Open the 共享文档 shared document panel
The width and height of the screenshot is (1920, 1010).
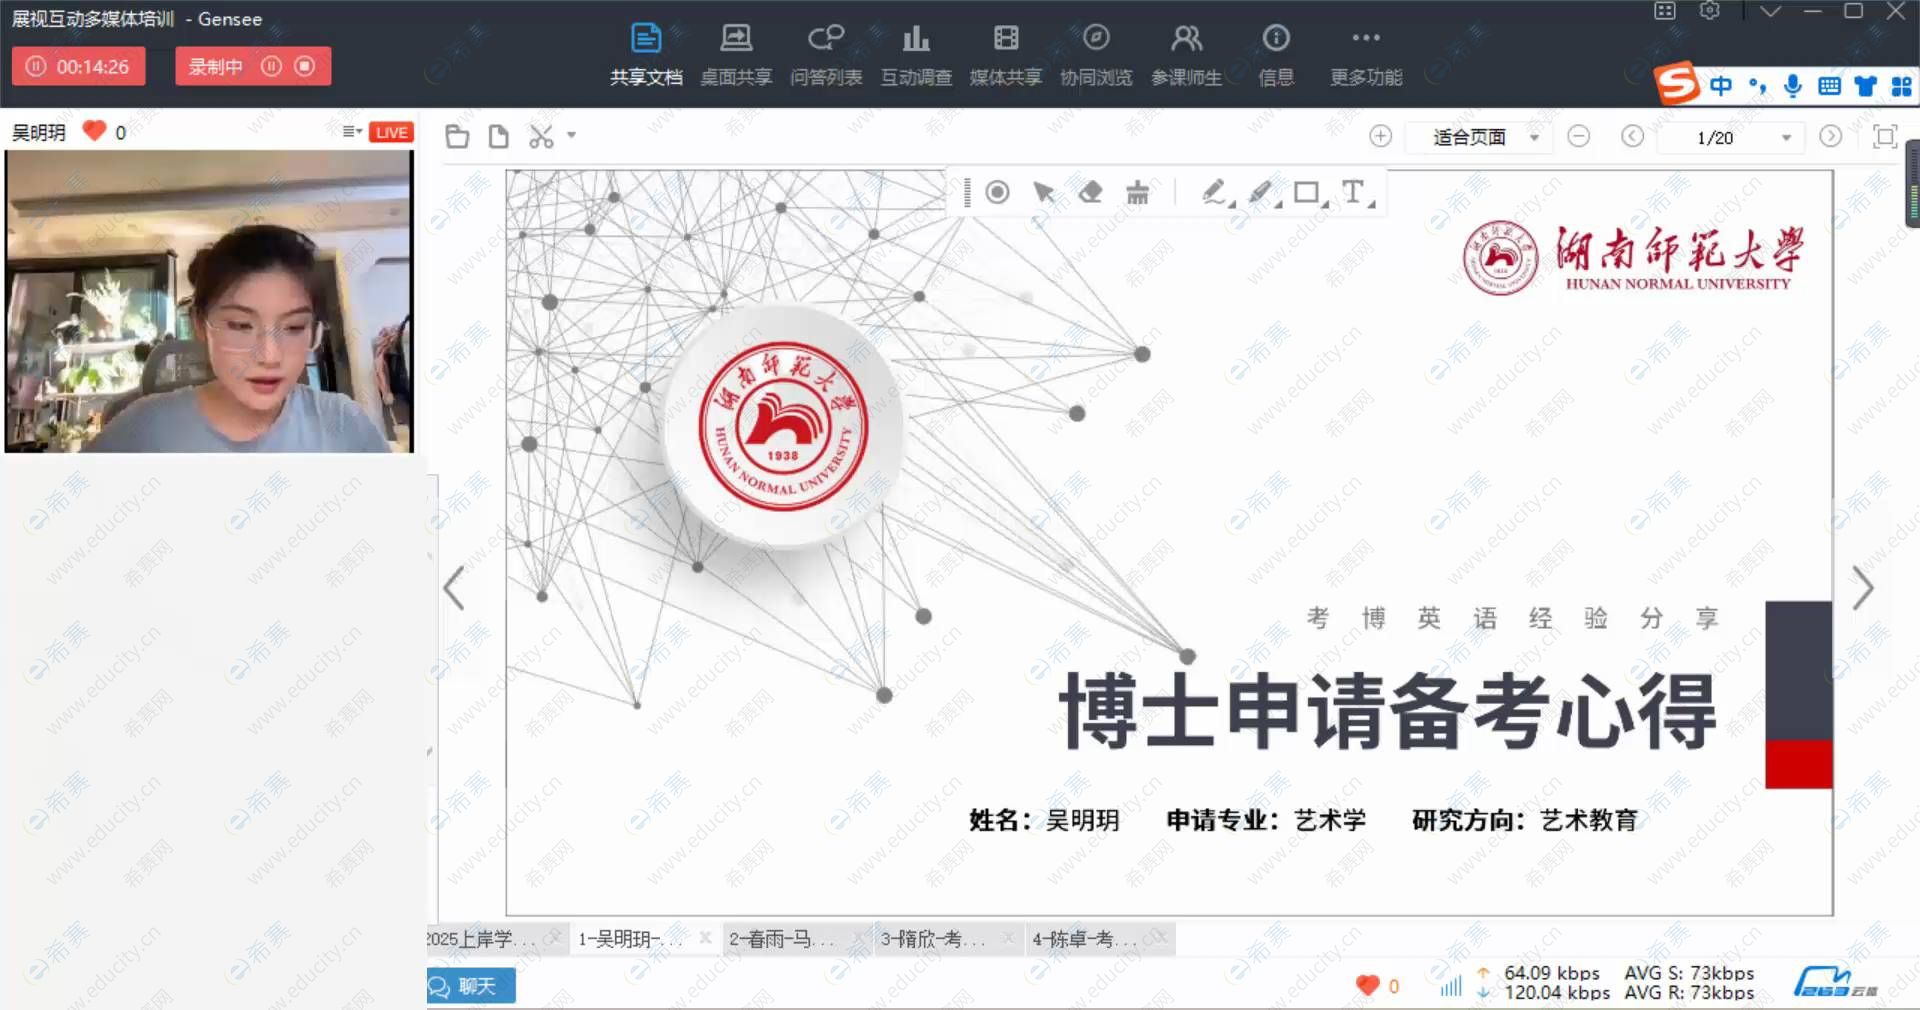[646, 55]
